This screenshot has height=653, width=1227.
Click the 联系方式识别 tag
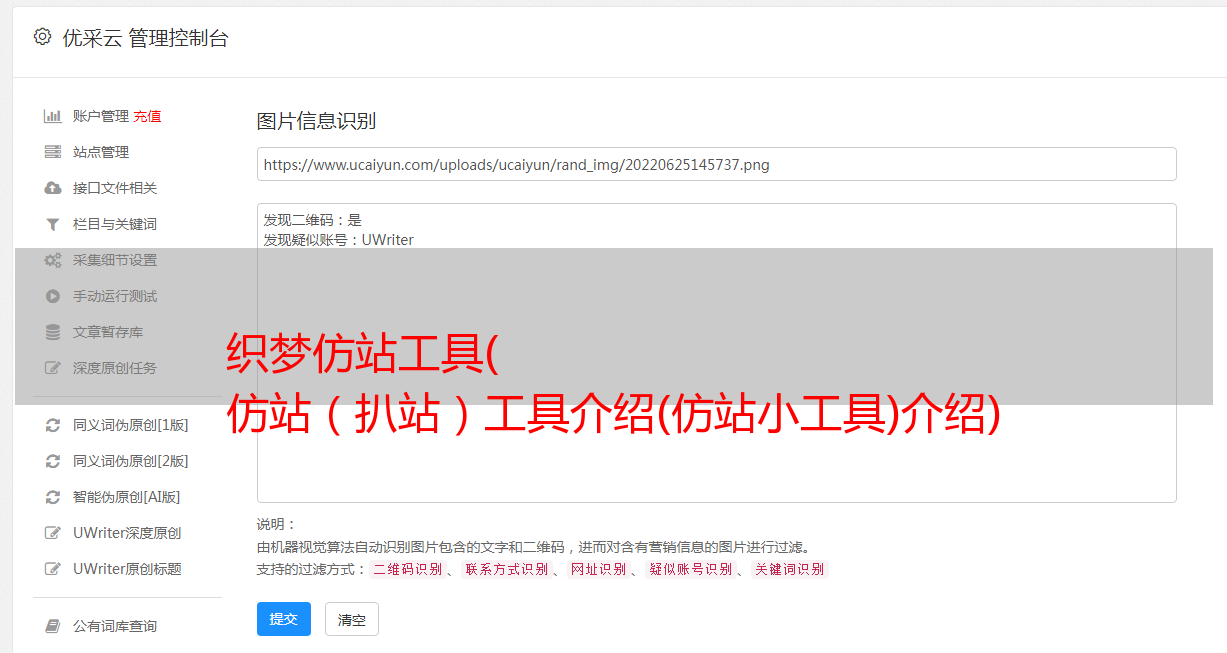pyautogui.click(x=506, y=569)
